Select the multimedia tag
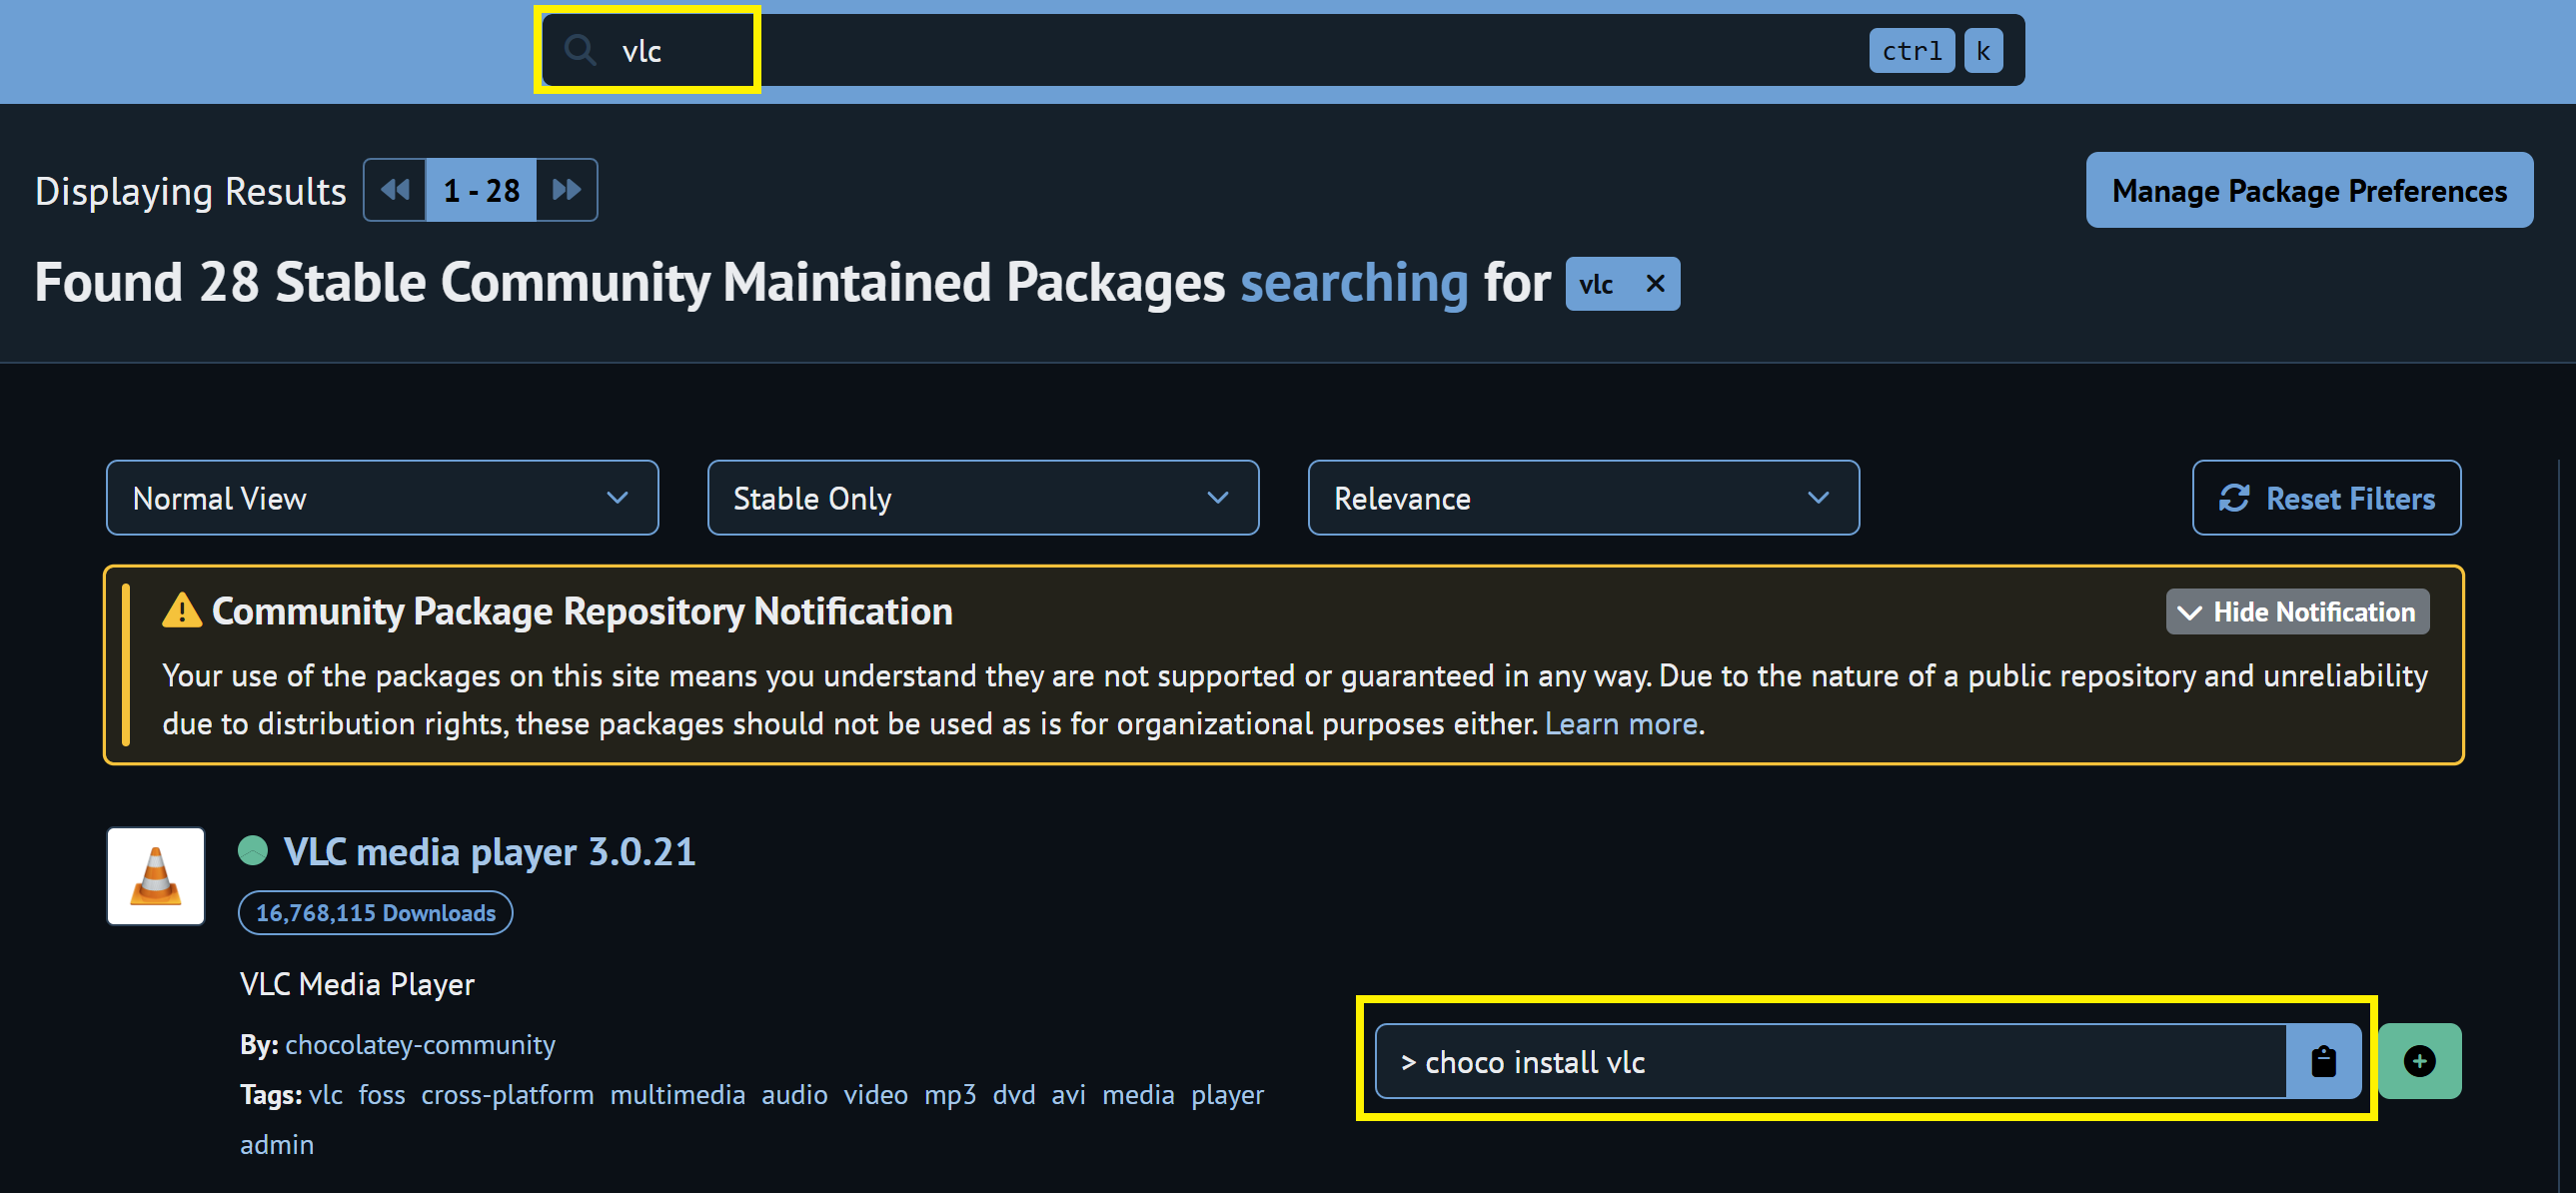The height and width of the screenshot is (1193, 2576). 677,1094
